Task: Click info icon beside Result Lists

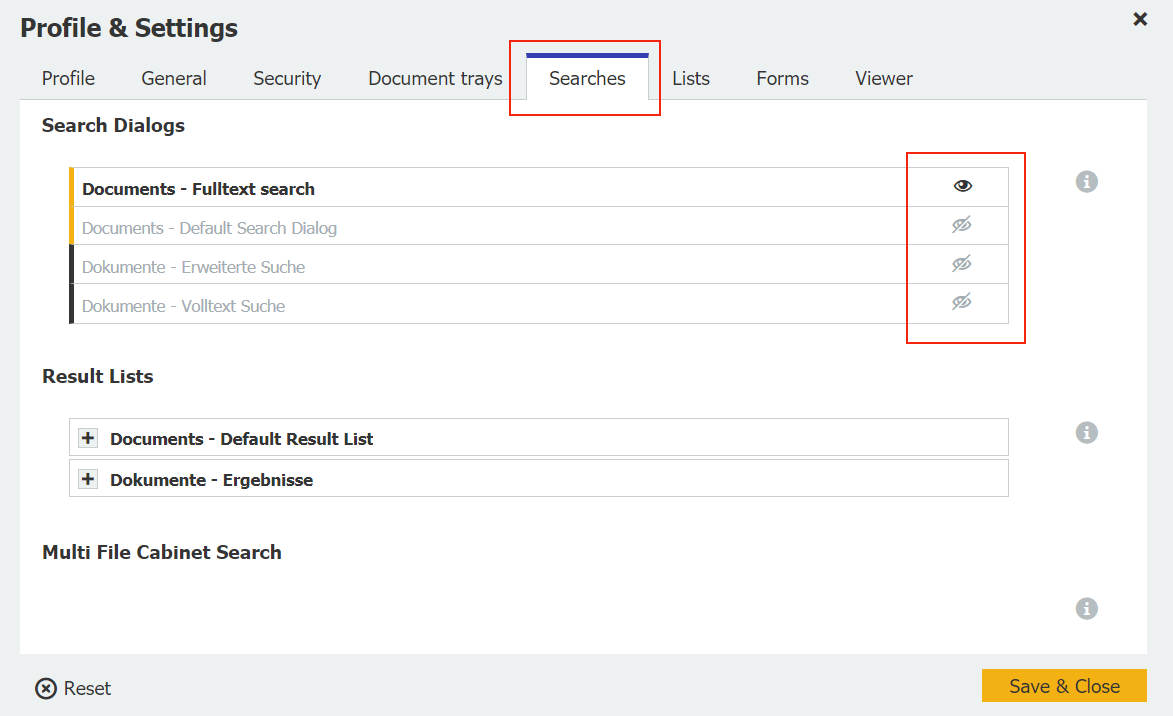Action: point(1087,433)
